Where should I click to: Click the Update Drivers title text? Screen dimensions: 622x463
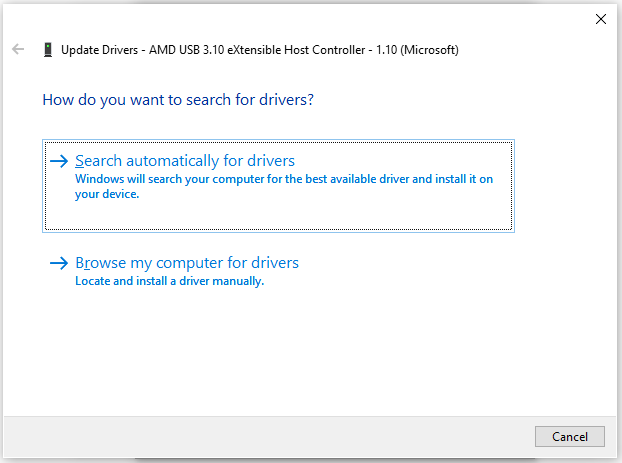point(260,50)
